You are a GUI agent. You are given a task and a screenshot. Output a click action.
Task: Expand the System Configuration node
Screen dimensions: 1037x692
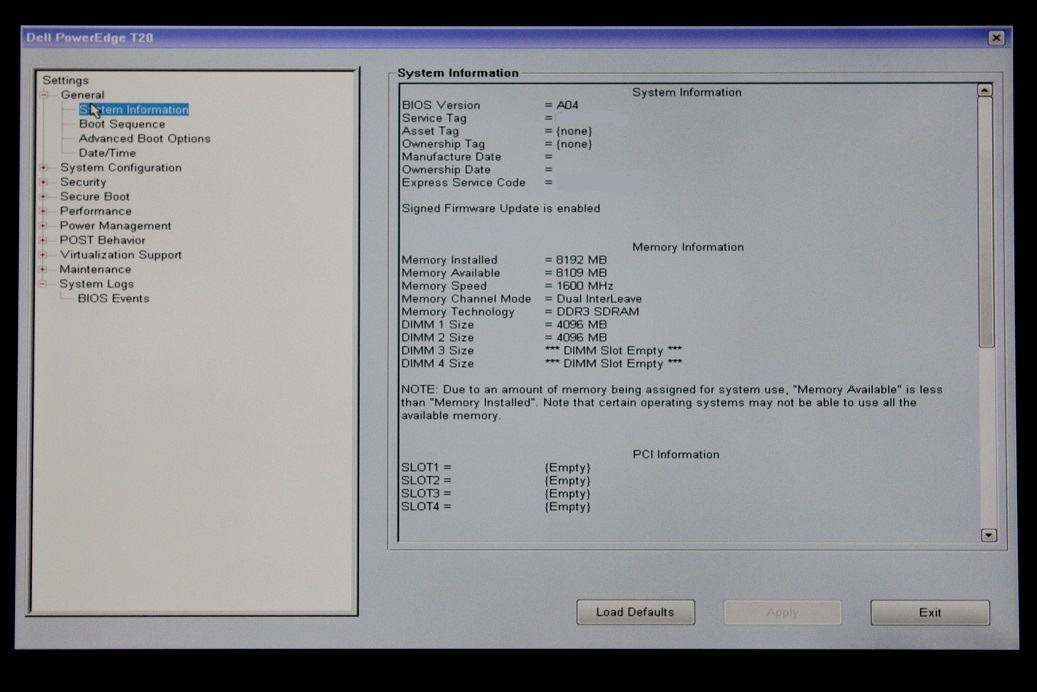pos(44,167)
